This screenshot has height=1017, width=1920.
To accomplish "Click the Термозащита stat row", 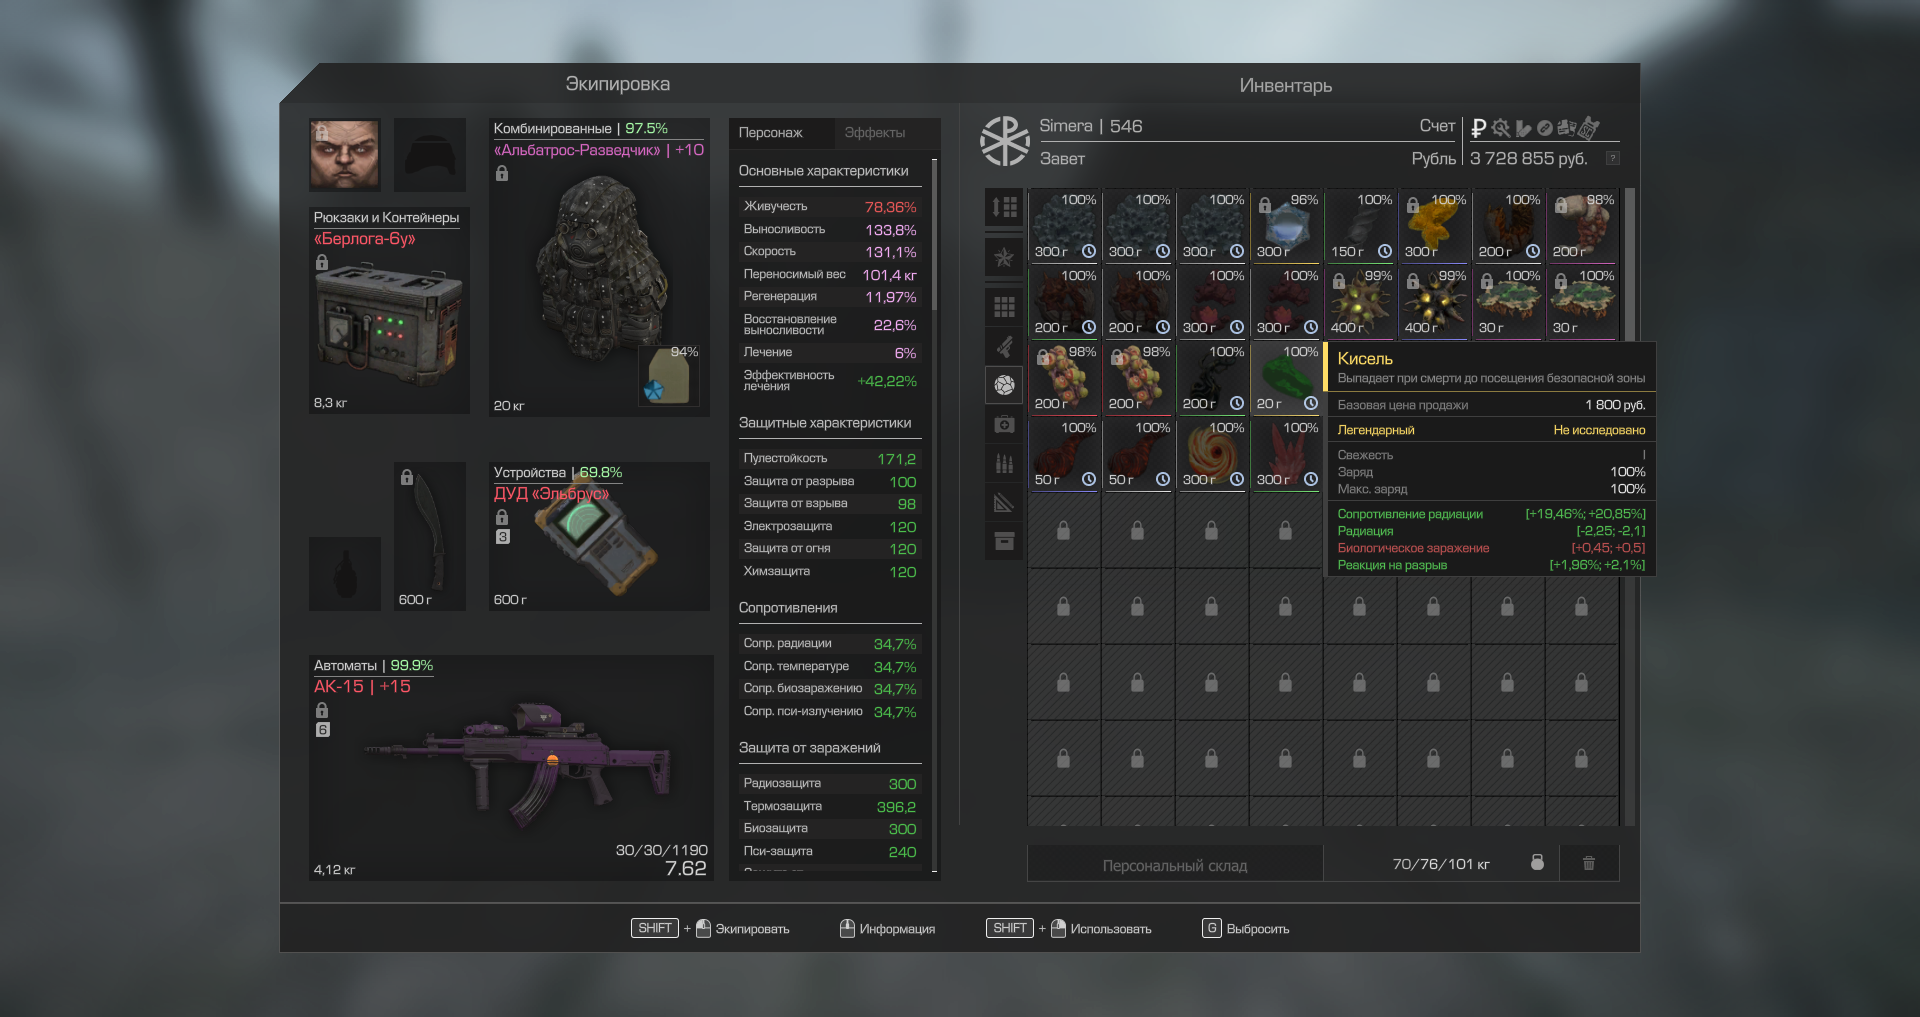I will [x=828, y=806].
